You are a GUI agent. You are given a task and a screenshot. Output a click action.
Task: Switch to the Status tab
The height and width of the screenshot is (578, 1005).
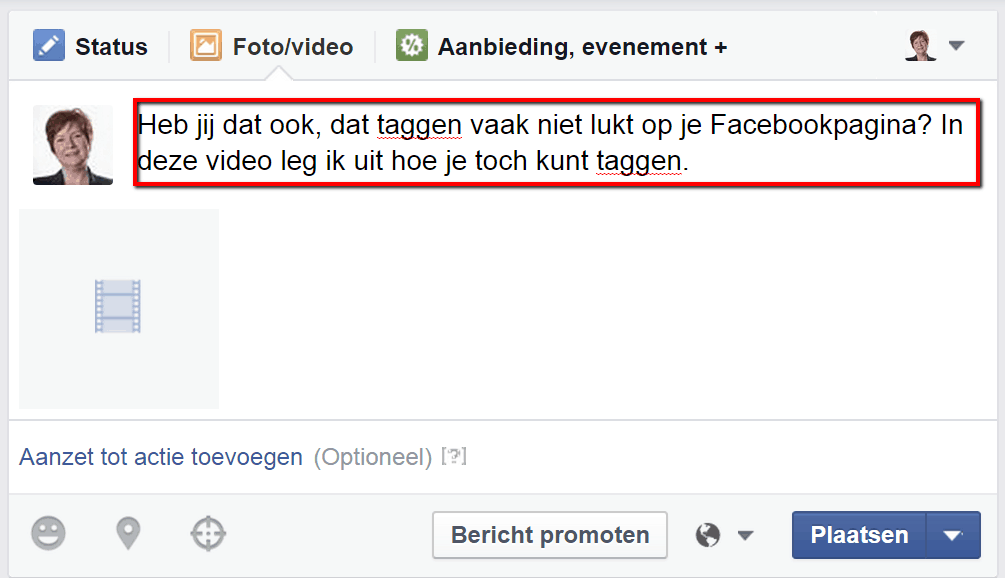90,46
